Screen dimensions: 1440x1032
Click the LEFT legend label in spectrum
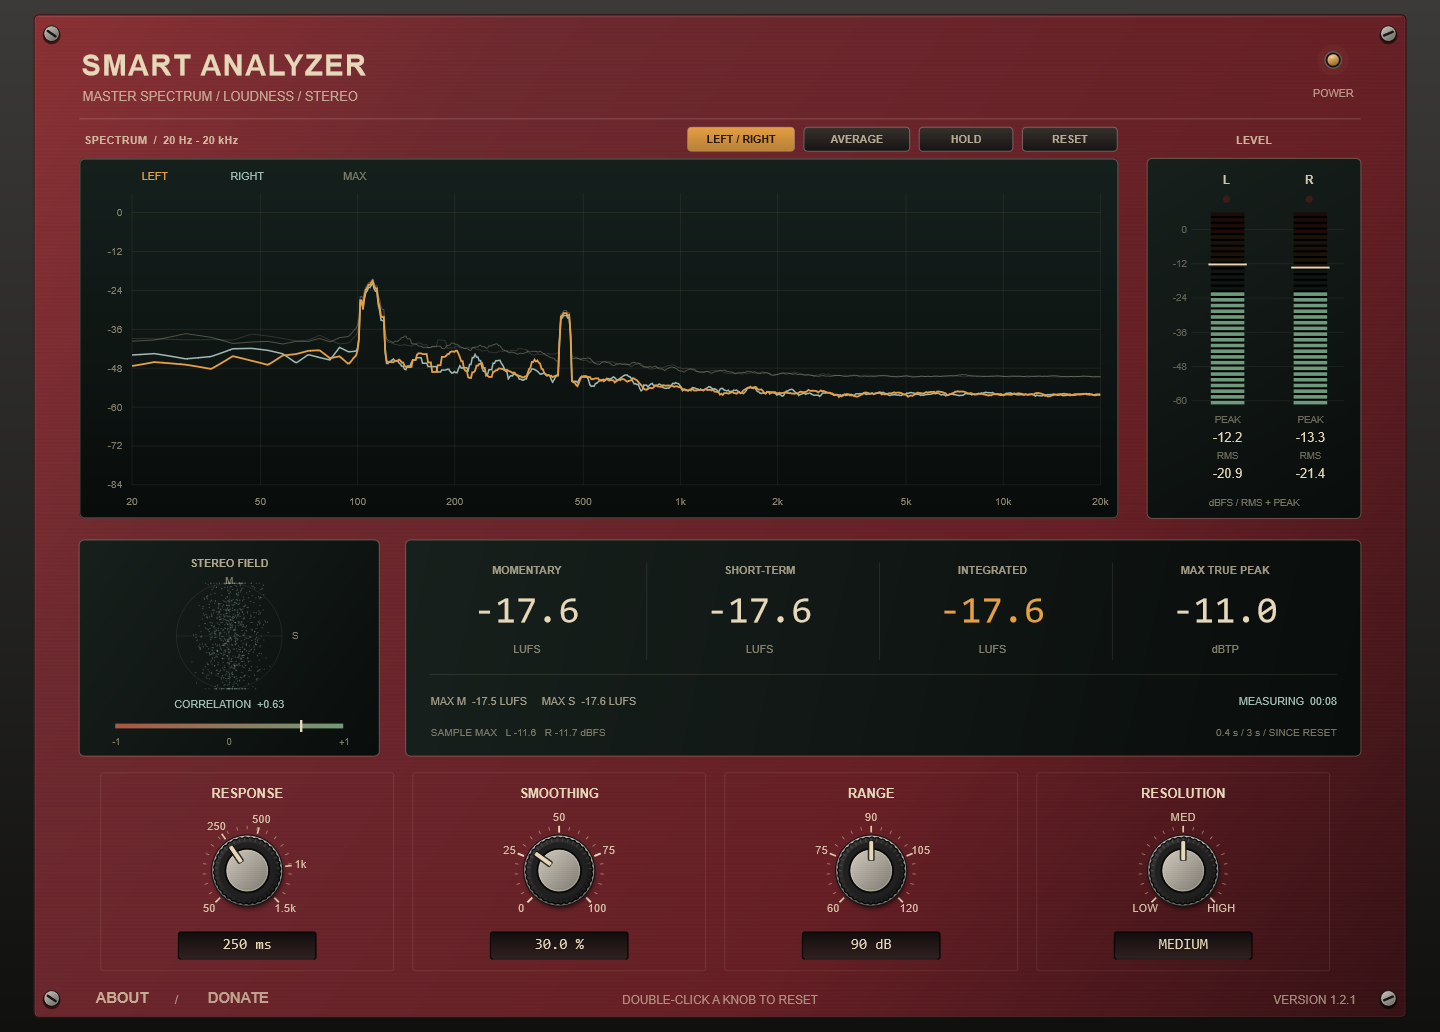coord(155,176)
